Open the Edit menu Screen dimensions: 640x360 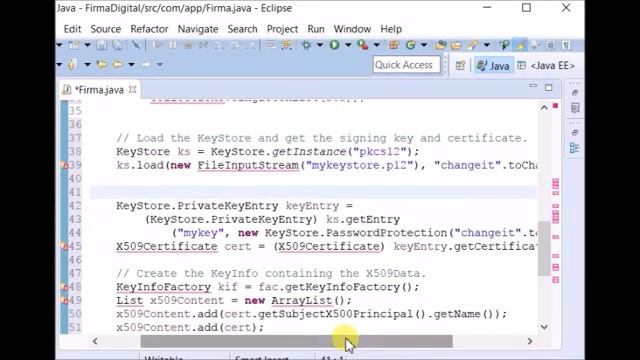[72, 29]
